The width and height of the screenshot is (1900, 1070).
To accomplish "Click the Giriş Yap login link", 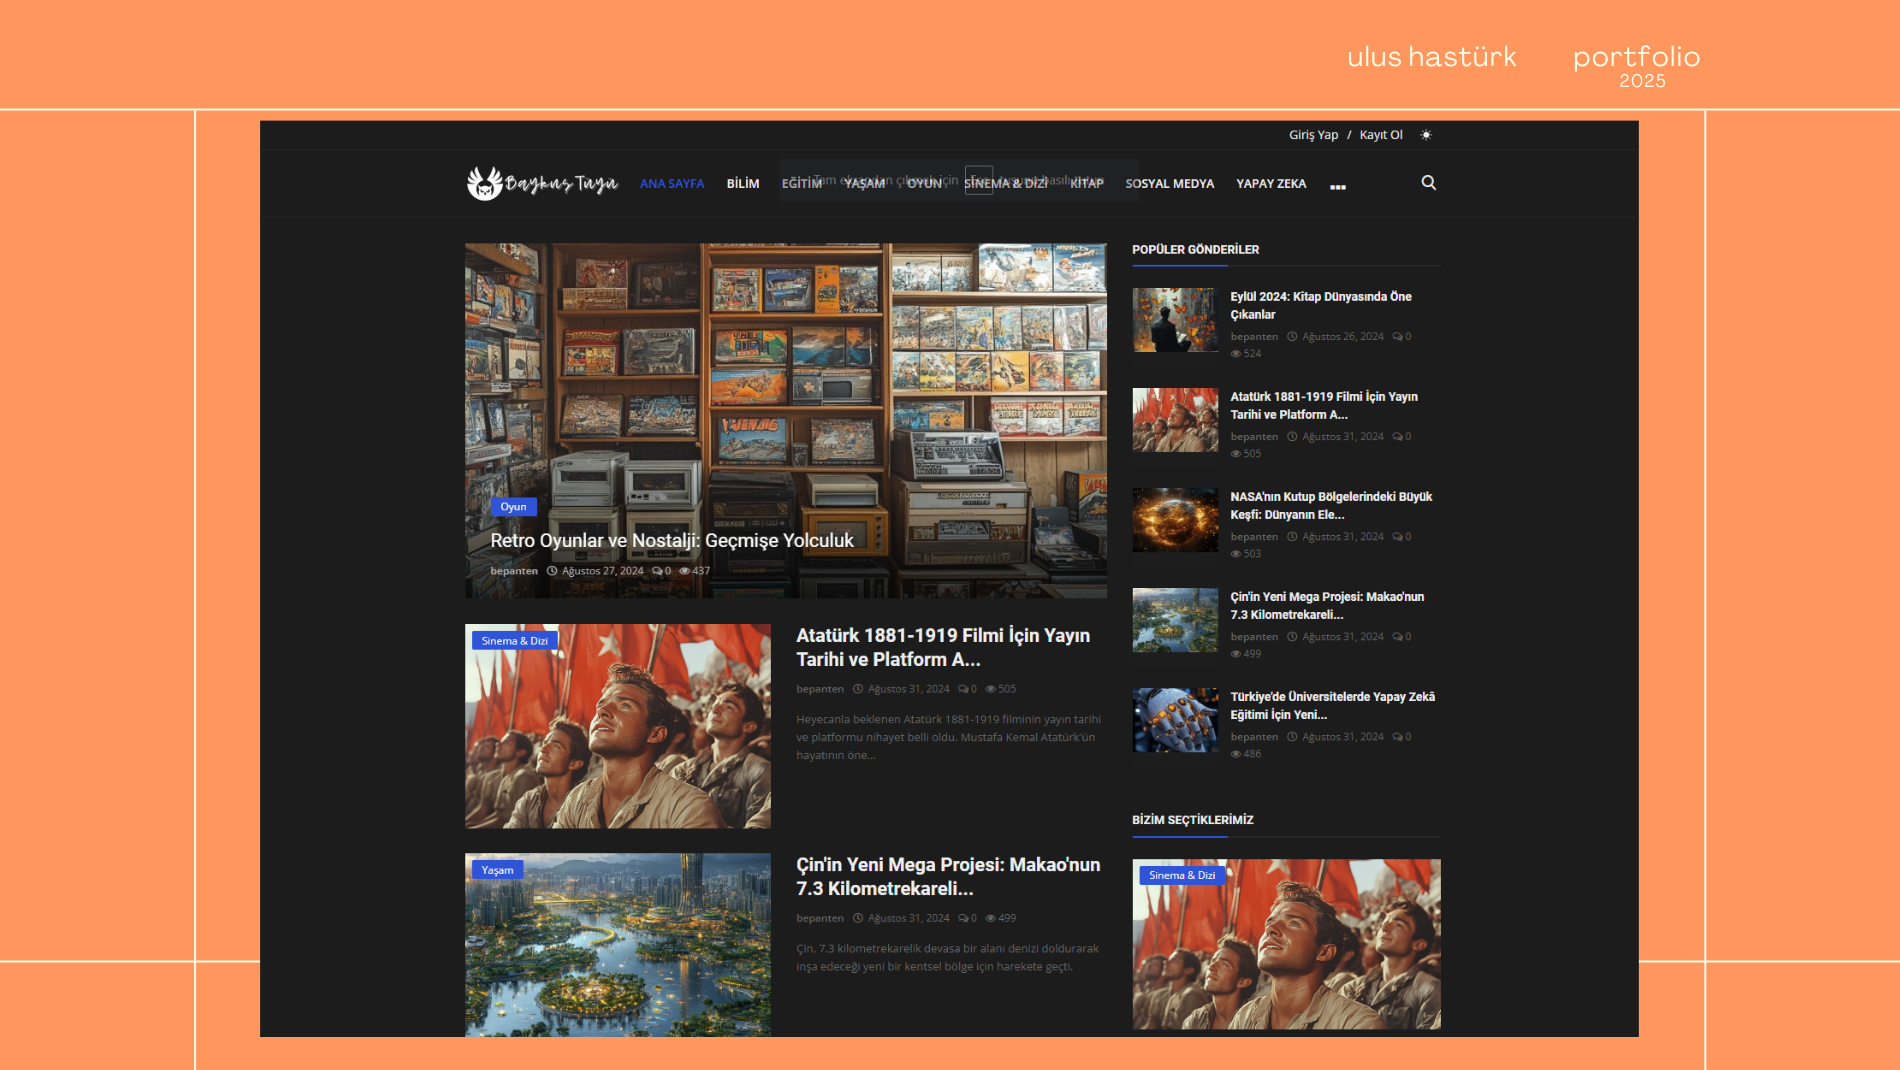I will click(x=1313, y=135).
